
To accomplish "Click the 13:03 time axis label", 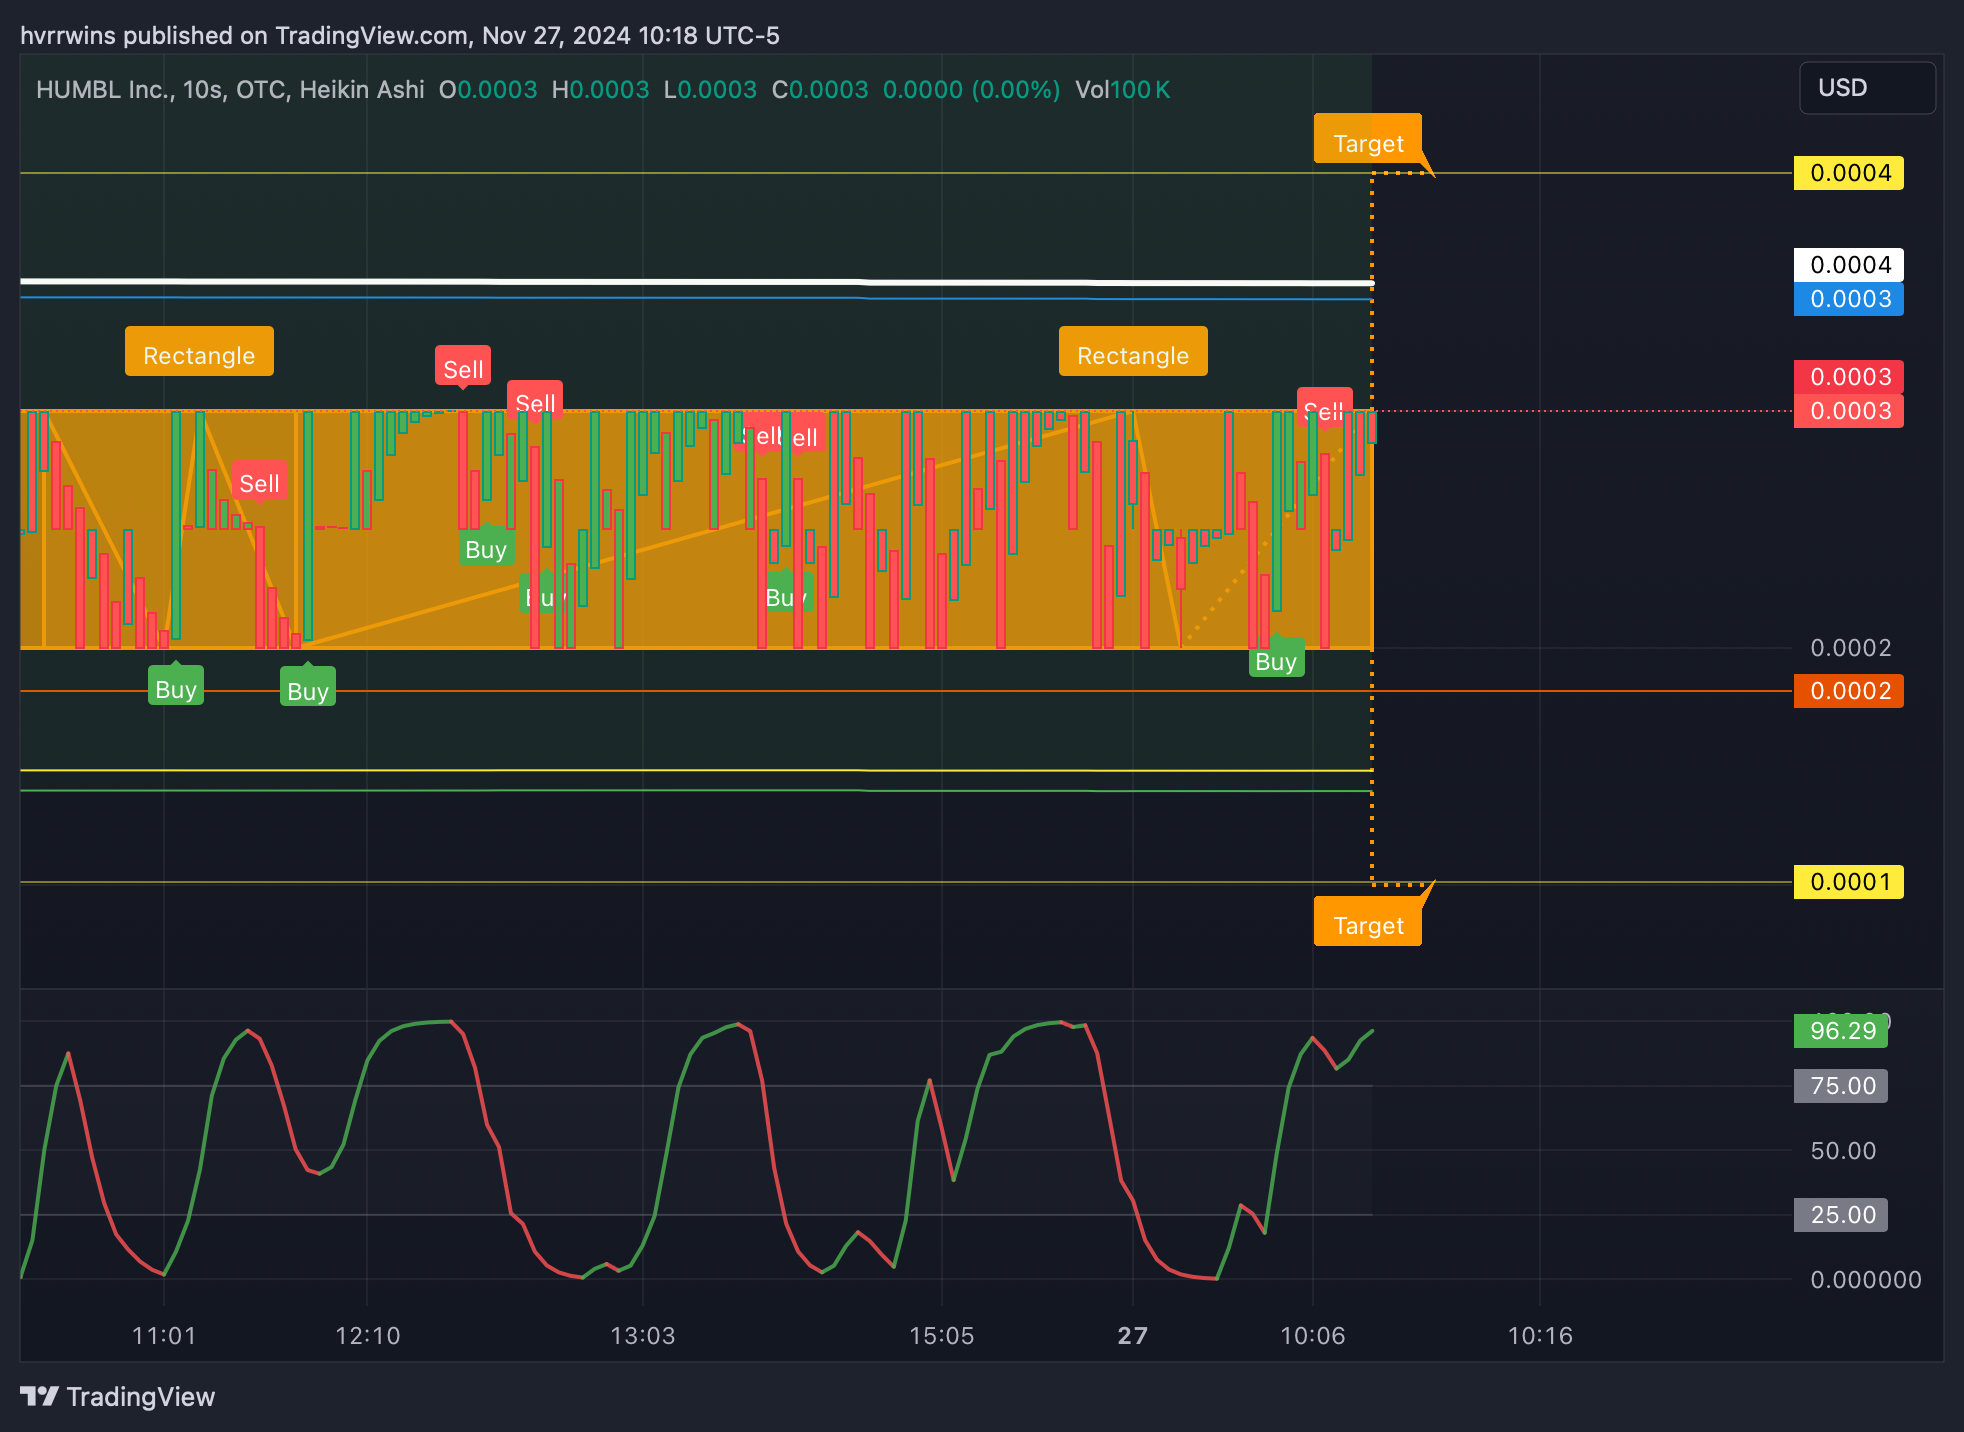I will (x=642, y=1336).
